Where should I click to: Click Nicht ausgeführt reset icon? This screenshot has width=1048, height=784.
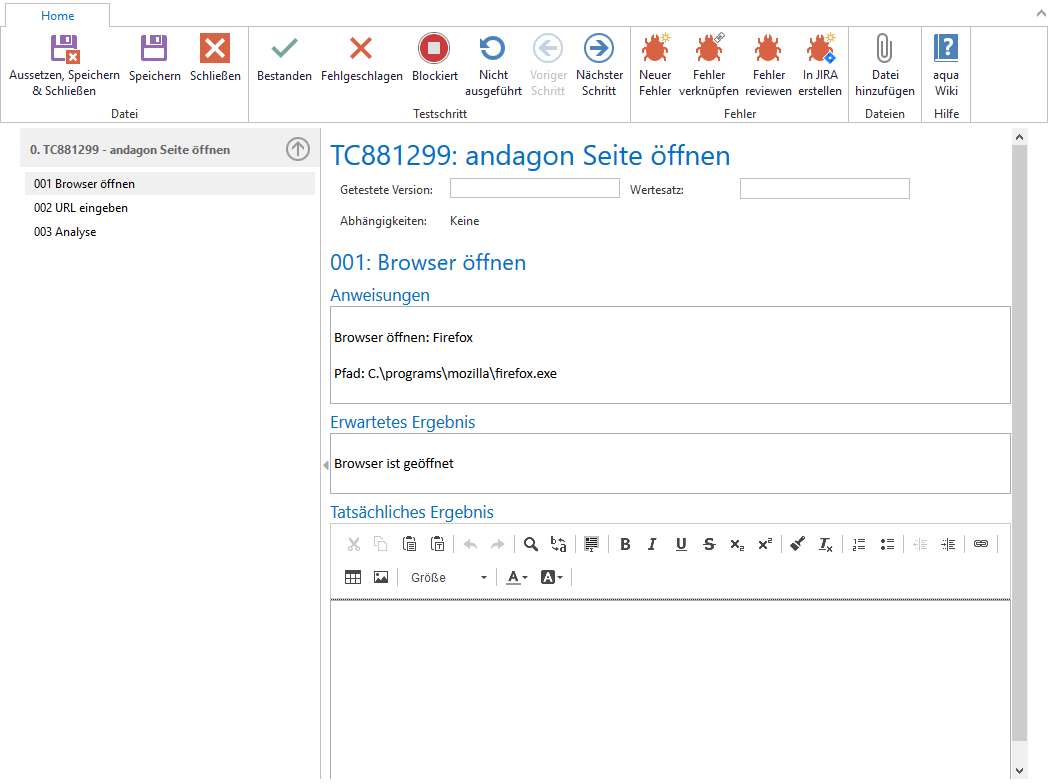point(492,58)
